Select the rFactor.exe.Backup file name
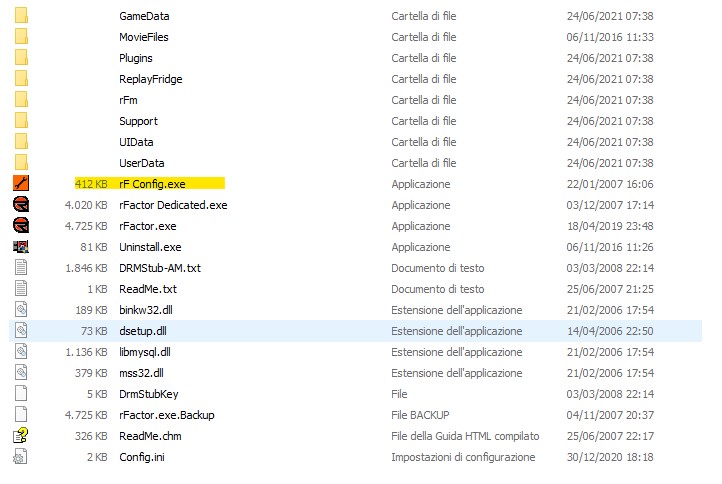 tap(167, 415)
